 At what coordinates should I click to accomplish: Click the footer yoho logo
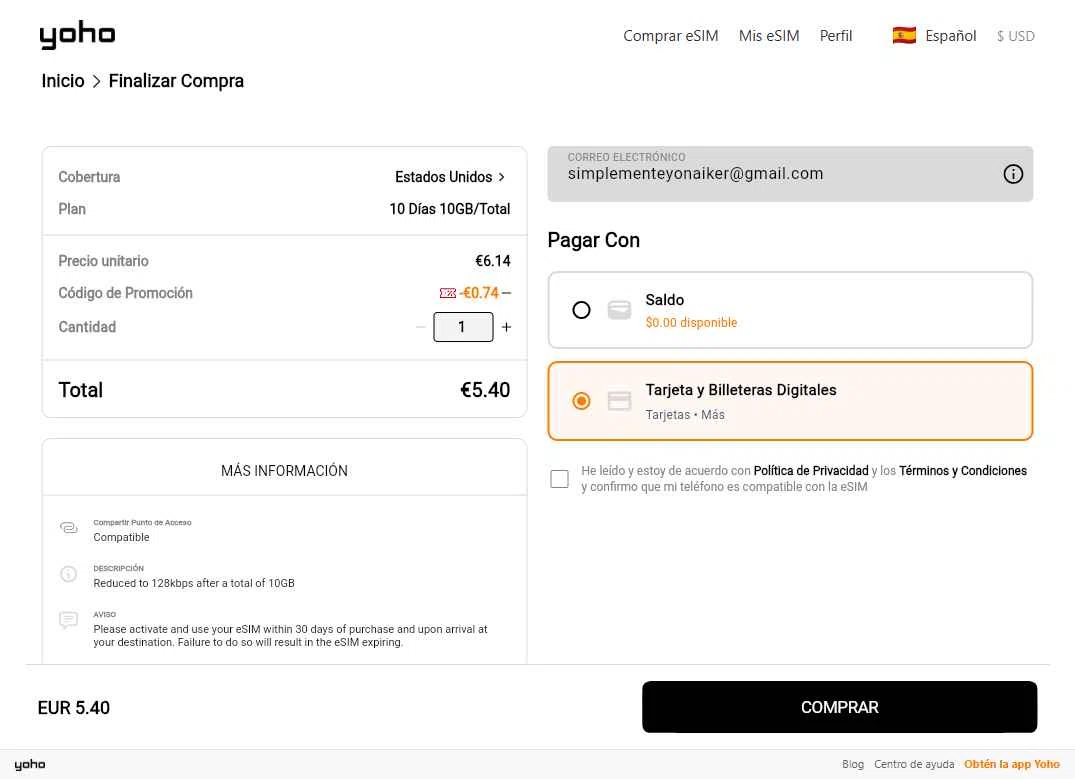coord(29,764)
